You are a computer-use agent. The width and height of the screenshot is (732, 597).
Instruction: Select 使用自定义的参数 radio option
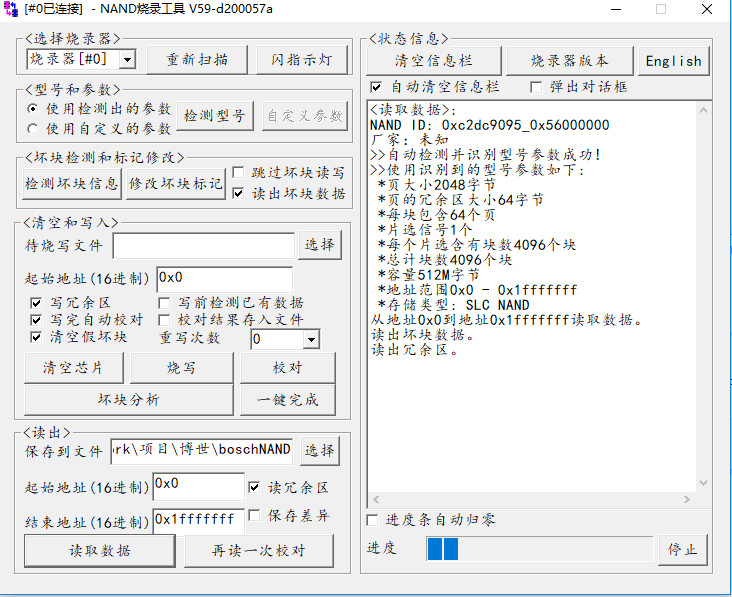click(34, 128)
